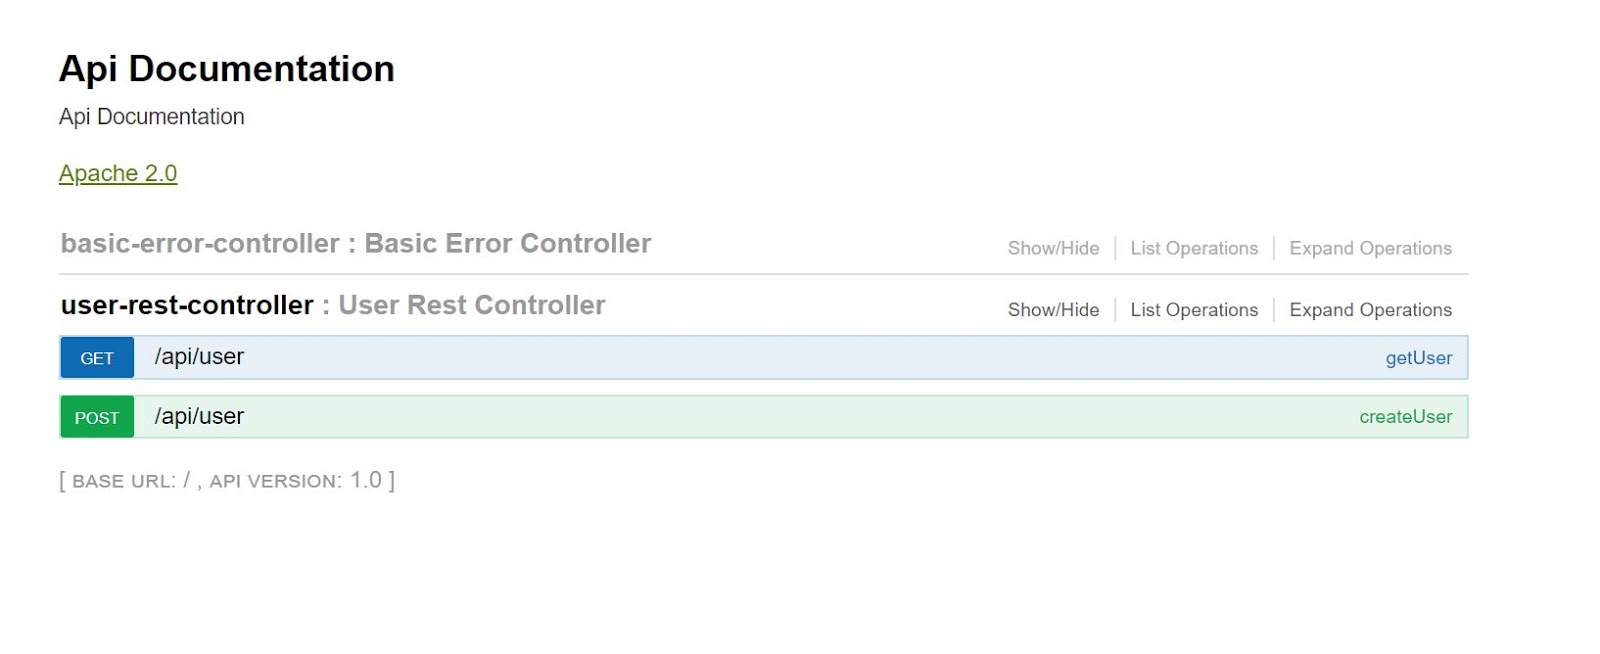Image resolution: width=1600 pixels, height=654 pixels.
Task: Open the Apache 2.0 license link
Action: pos(118,173)
